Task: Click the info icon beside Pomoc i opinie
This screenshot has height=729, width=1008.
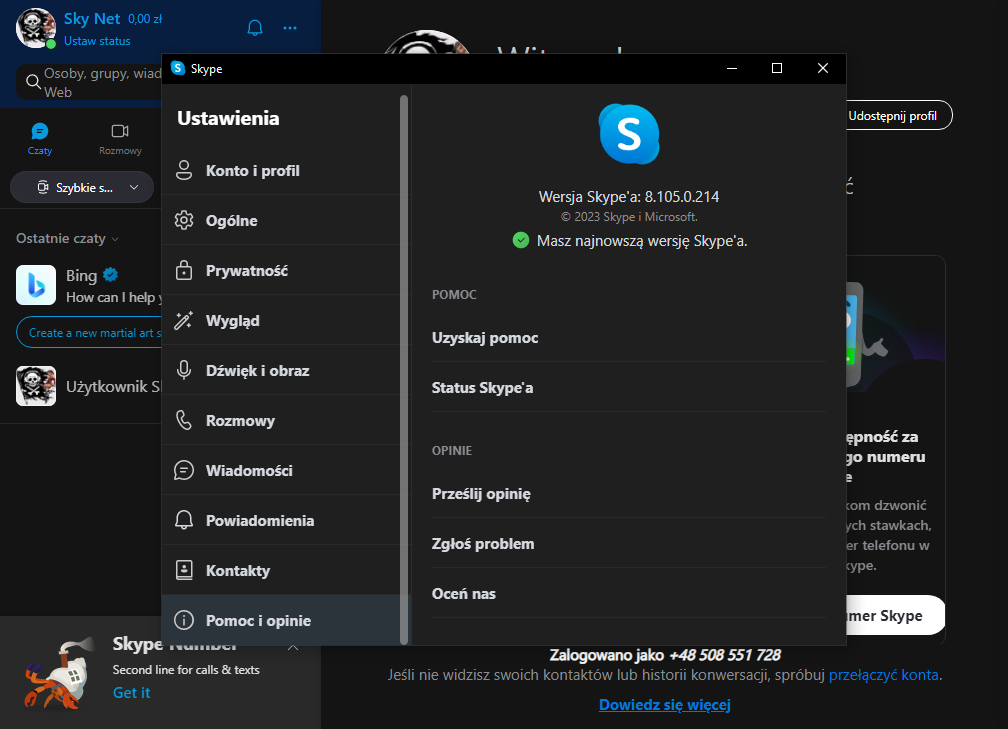Action: 184,620
